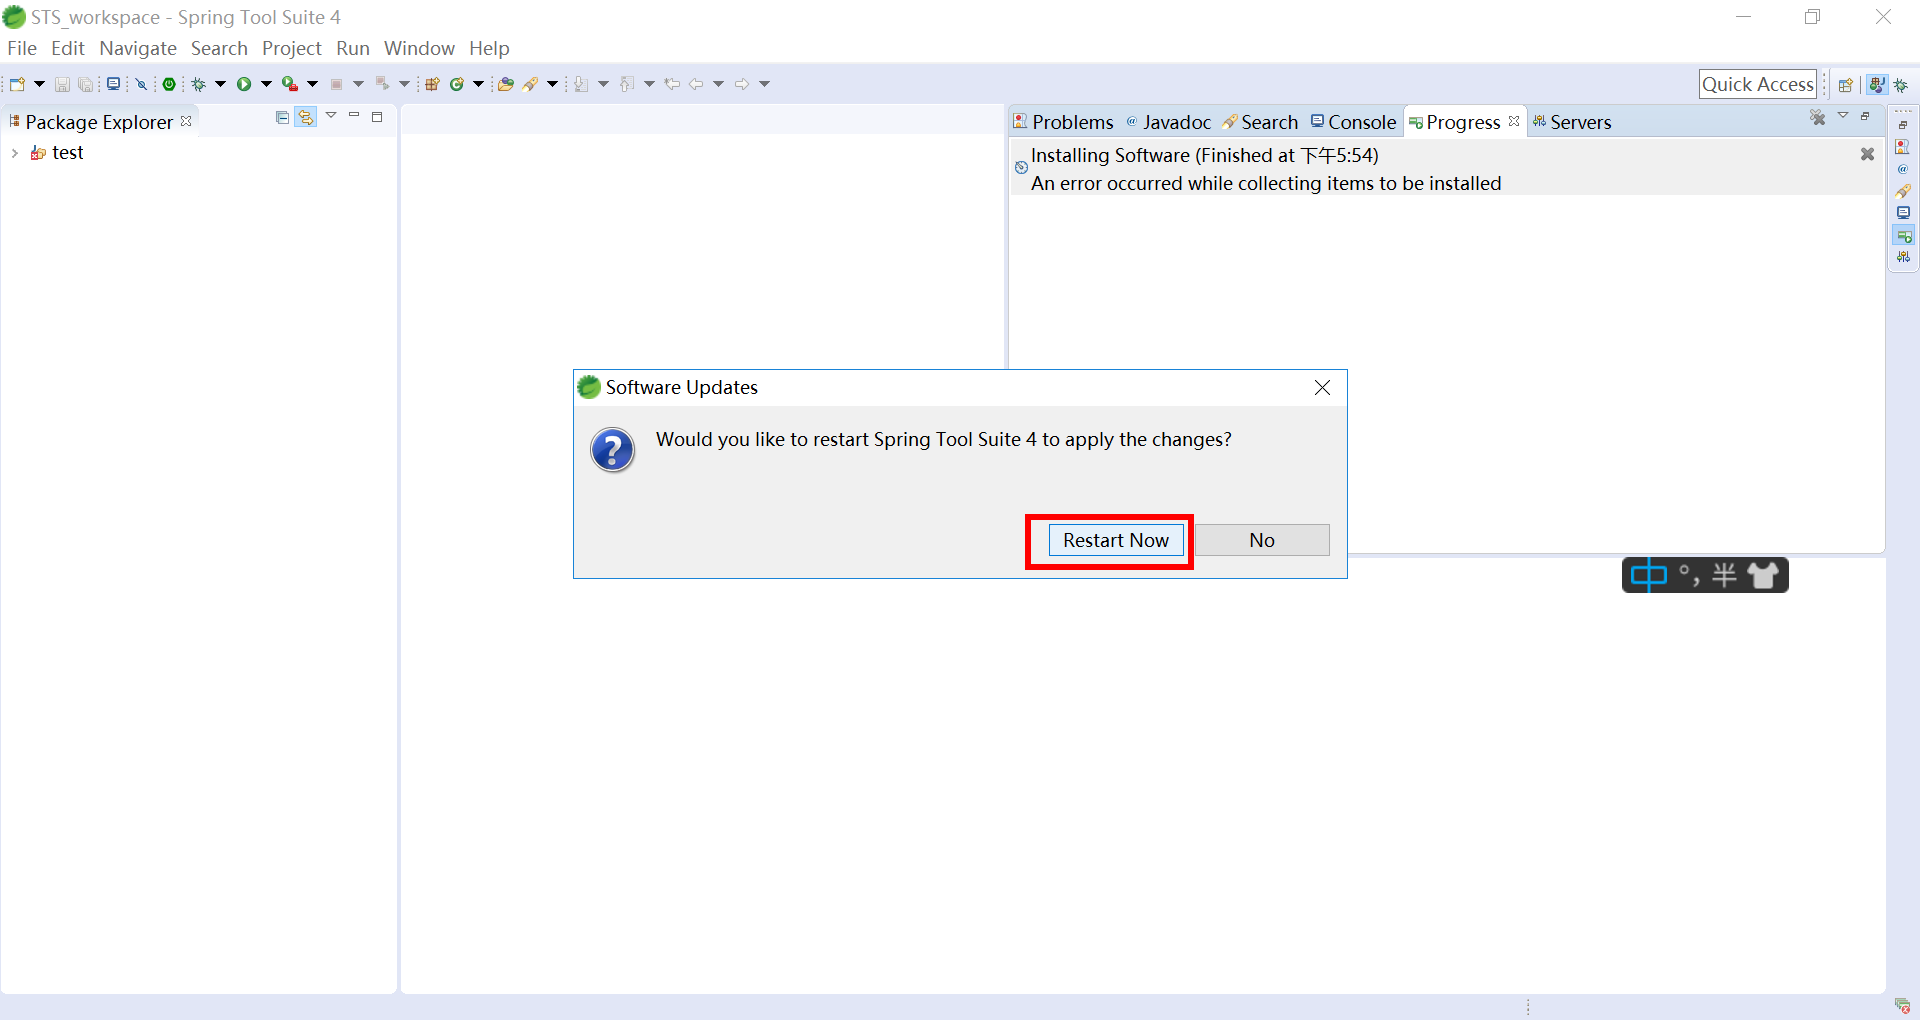1920x1020 pixels.
Task: Click No in Software Updates dialog
Action: tap(1262, 540)
